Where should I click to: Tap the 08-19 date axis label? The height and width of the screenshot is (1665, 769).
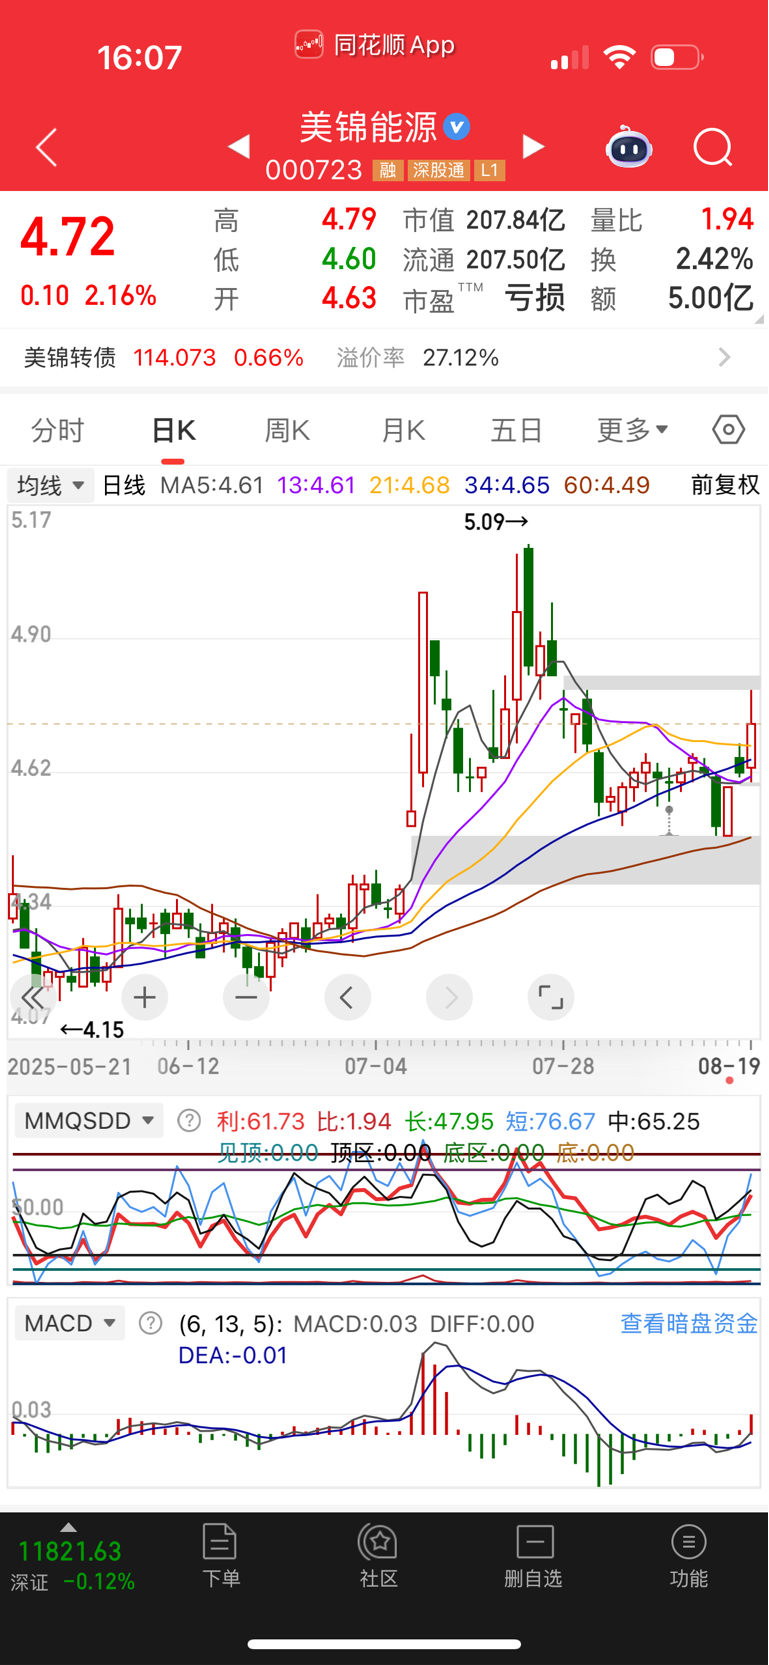[729, 1067]
